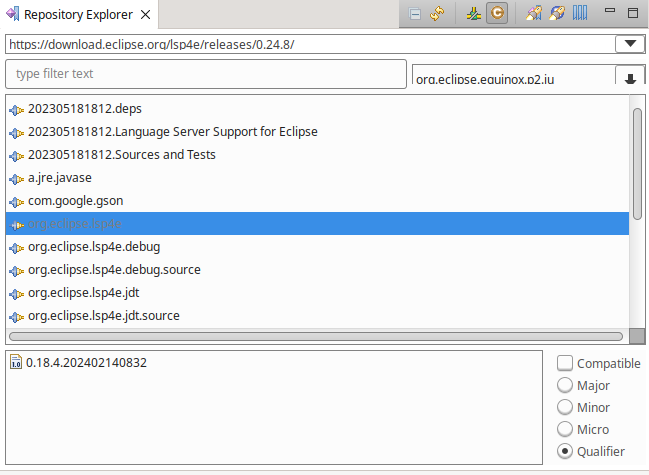Click the horizontal scrollbar of unit list
This screenshot has width=649, height=475.
point(316,336)
